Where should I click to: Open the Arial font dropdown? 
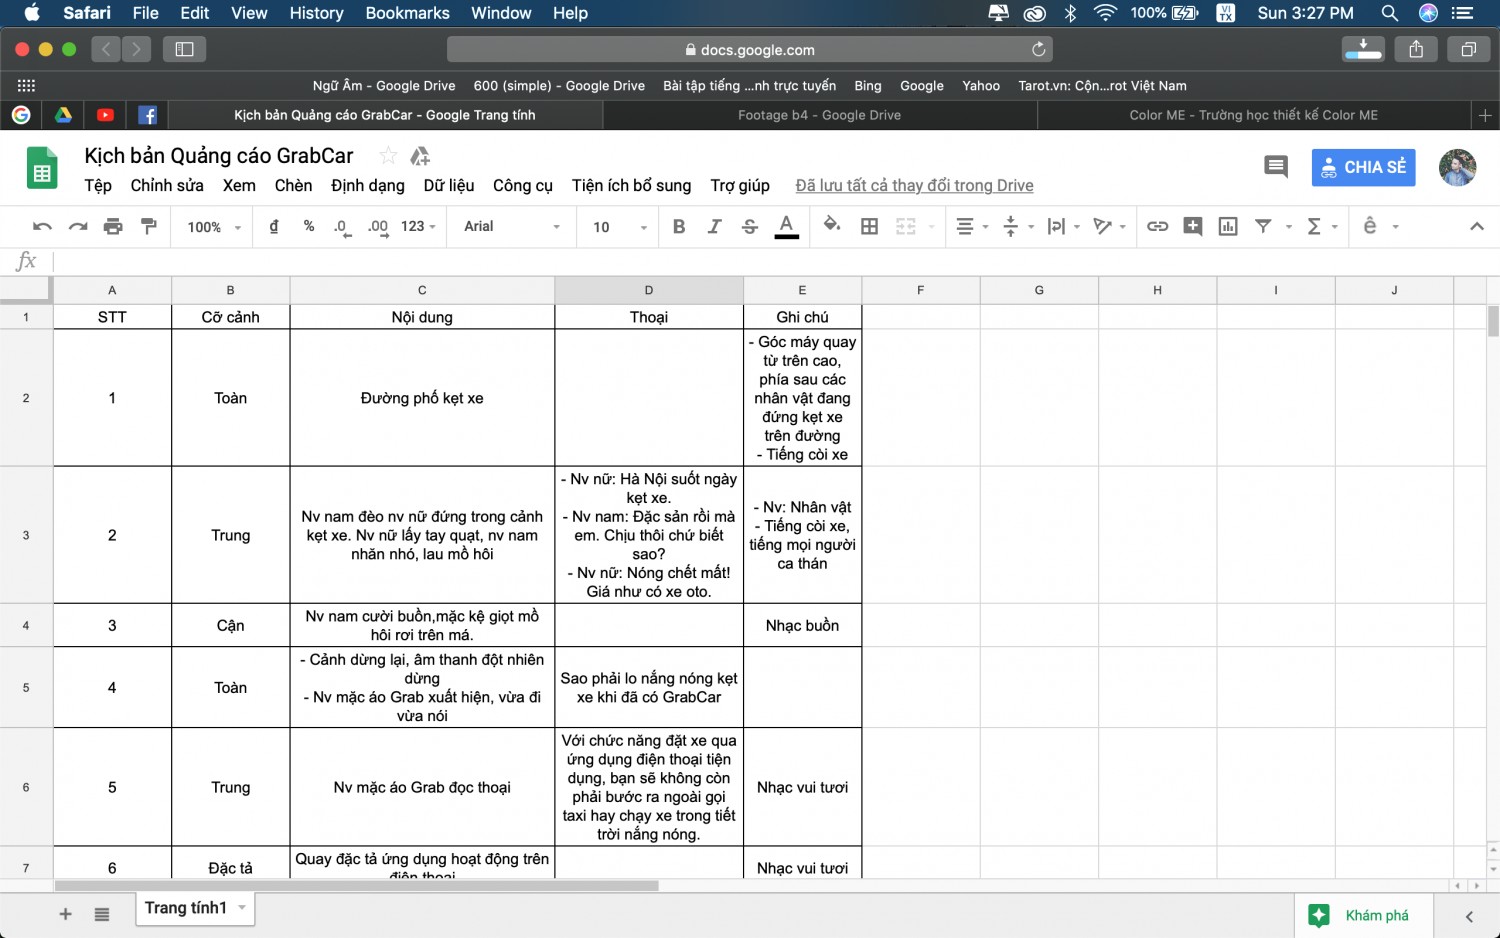click(x=512, y=226)
